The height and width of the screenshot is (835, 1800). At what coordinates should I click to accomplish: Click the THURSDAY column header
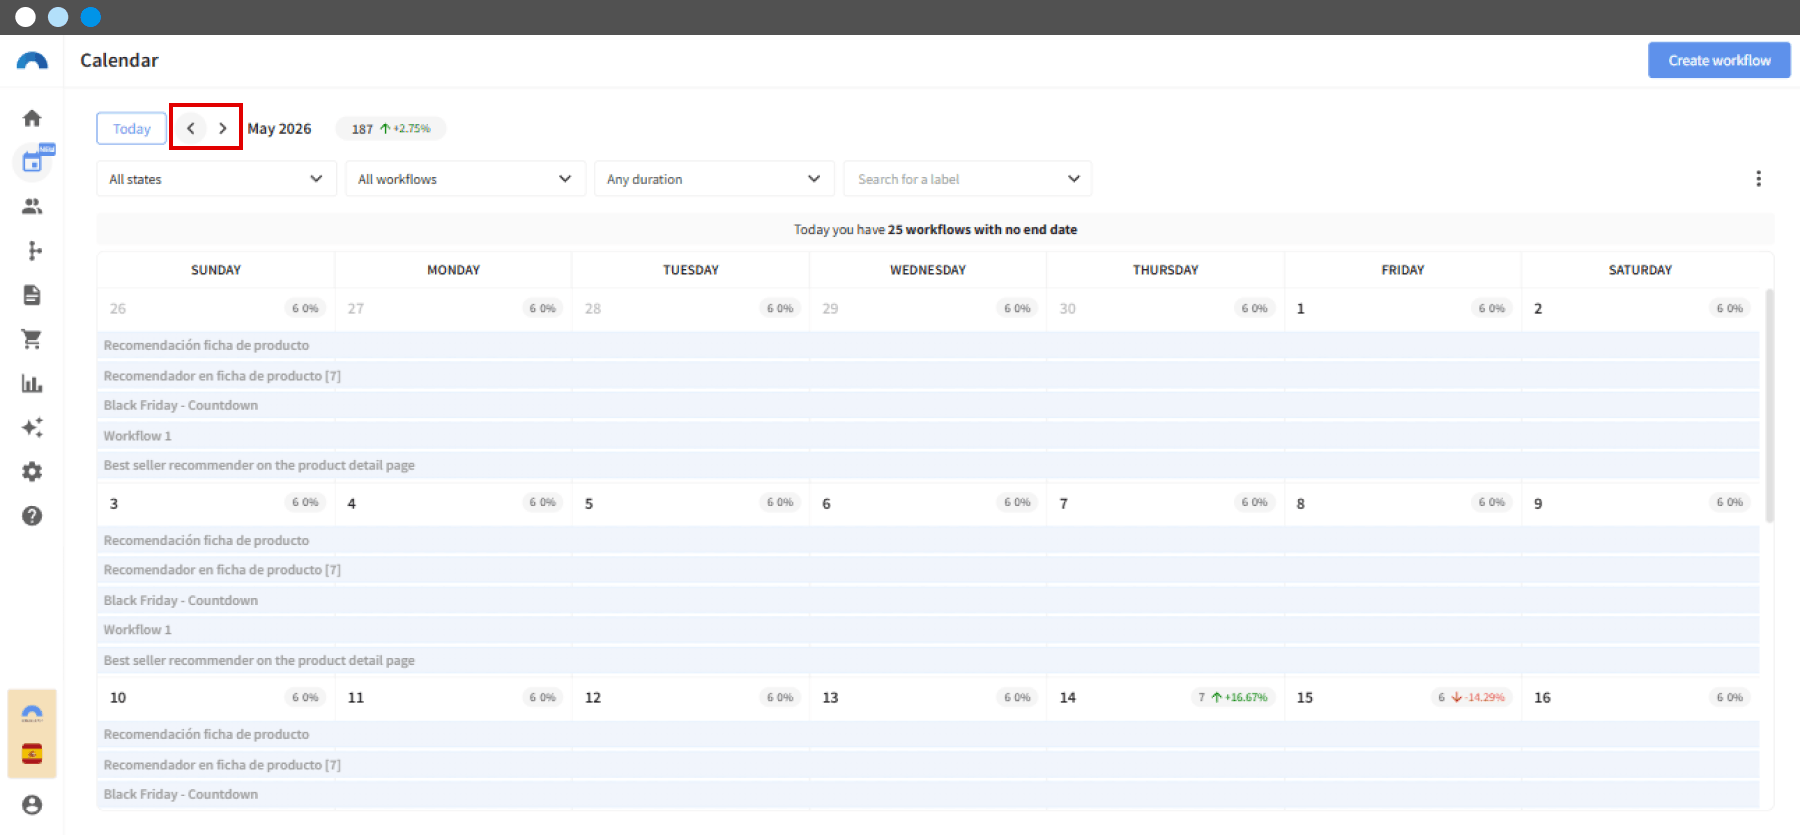click(1165, 270)
